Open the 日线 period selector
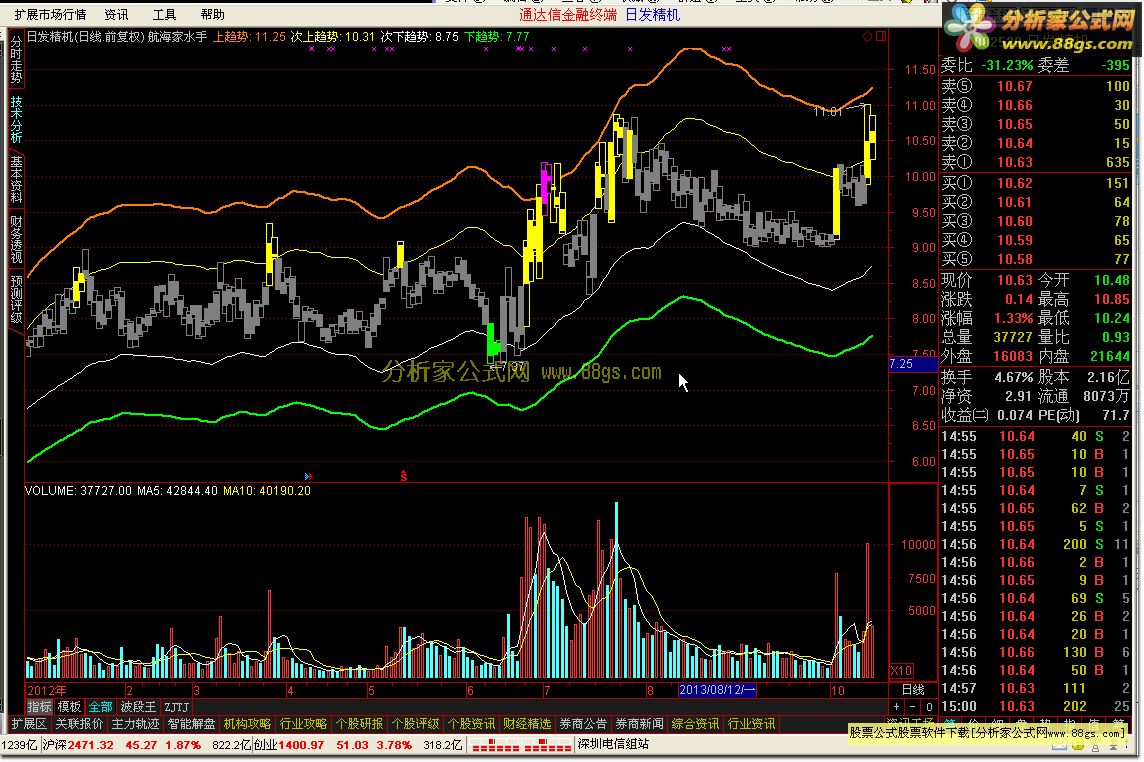 913,690
